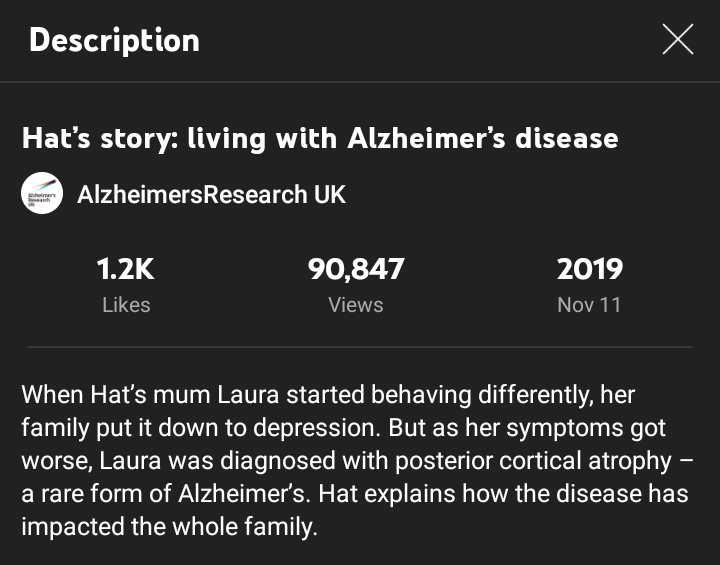
Task: Tap the last line "impacted the whole family."
Action: pyautogui.click(x=169, y=527)
